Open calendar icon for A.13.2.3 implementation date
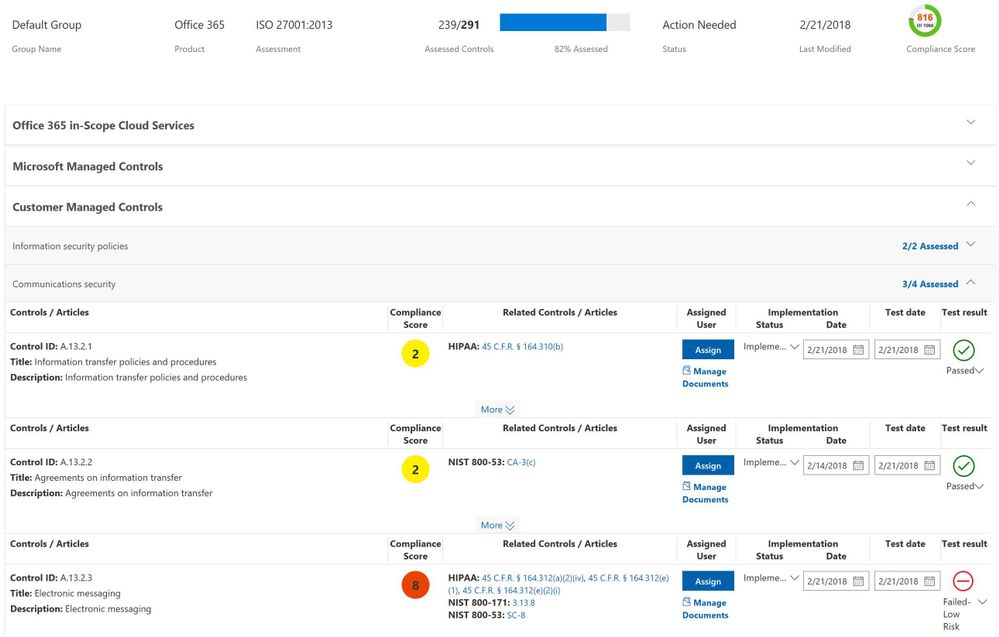Image resolution: width=999 pixels, height=637 pixels. 858,581
